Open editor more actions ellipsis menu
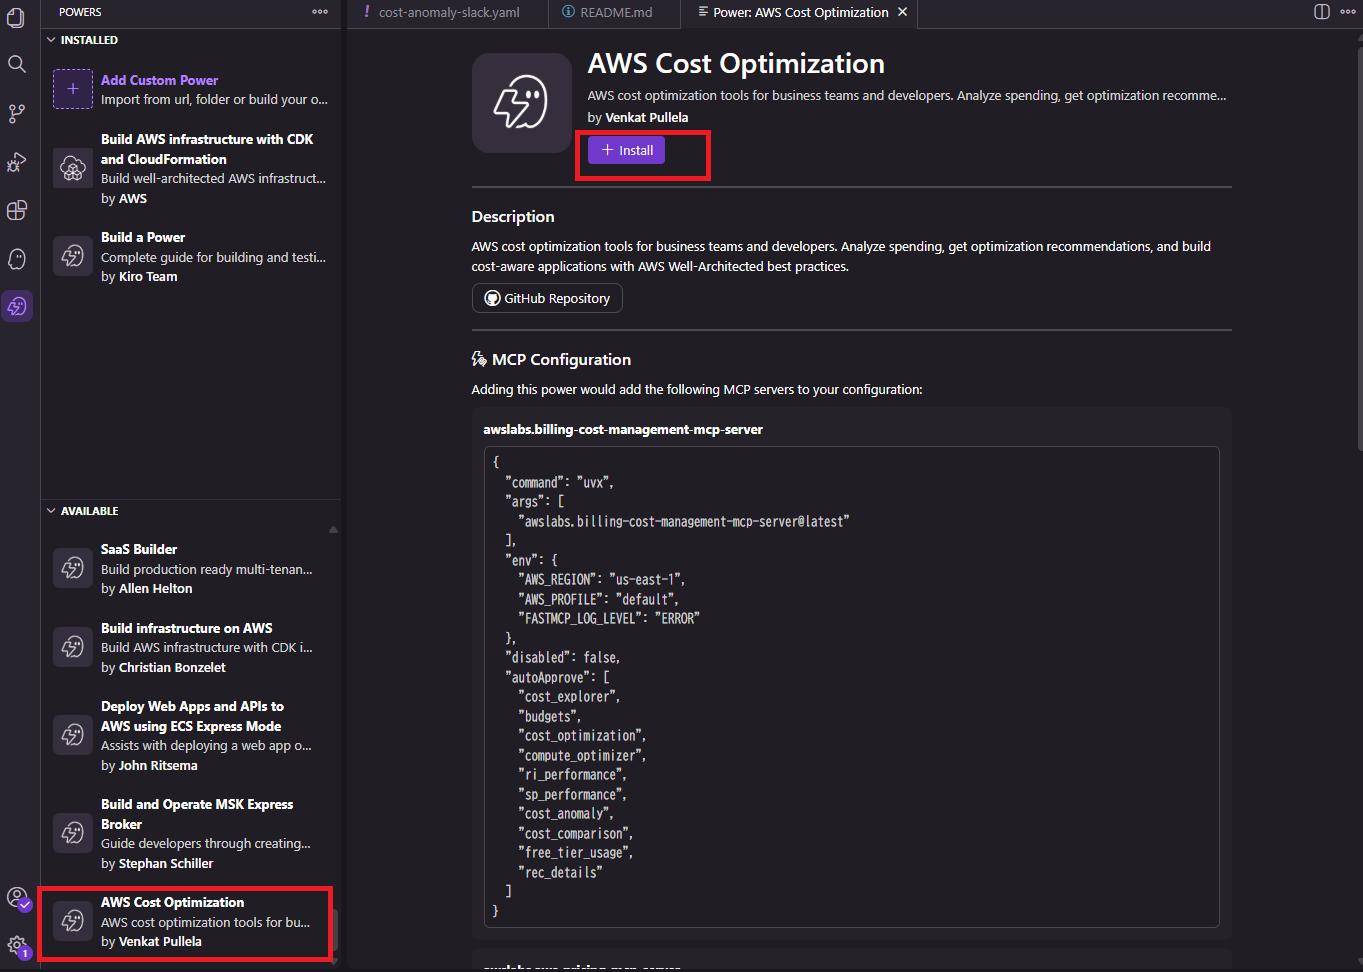Screen dimensions: 1363x972 1348,12
